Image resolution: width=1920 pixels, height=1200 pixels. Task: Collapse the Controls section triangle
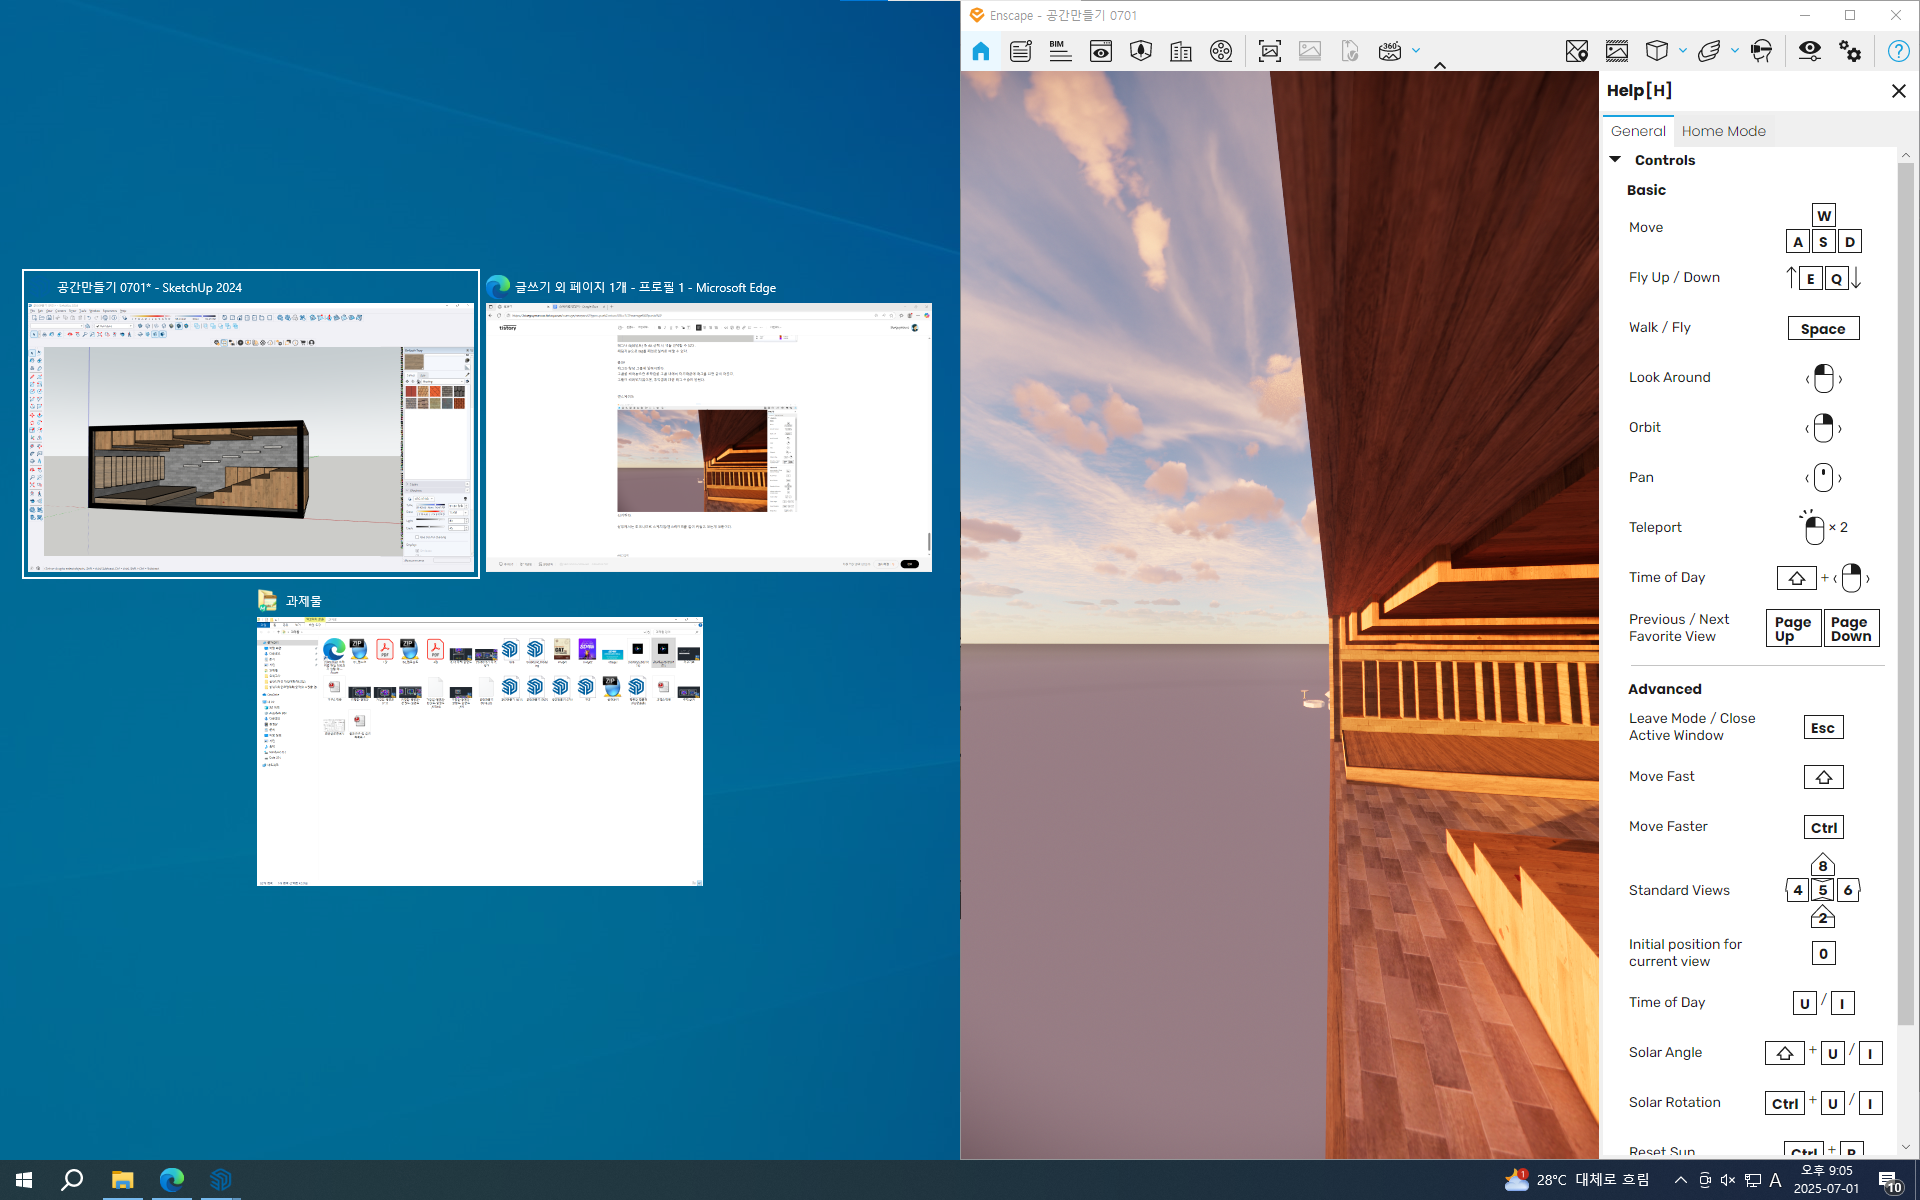(1615, 160)
